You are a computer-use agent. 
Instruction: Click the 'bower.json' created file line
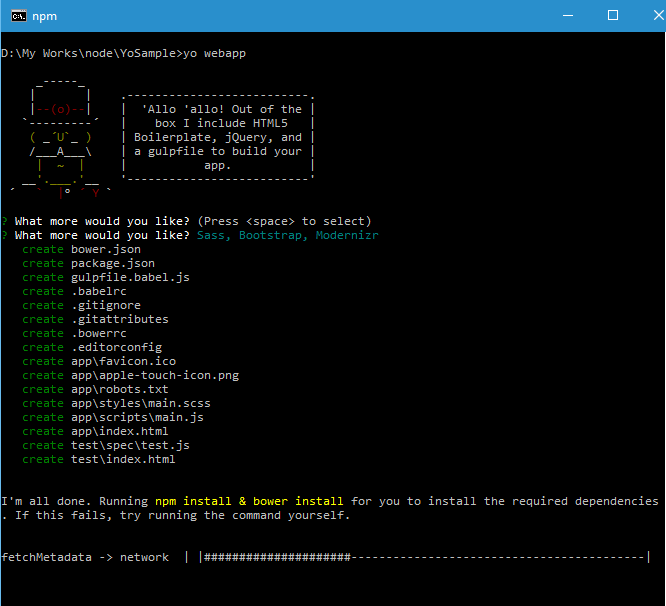pos(105,249)
